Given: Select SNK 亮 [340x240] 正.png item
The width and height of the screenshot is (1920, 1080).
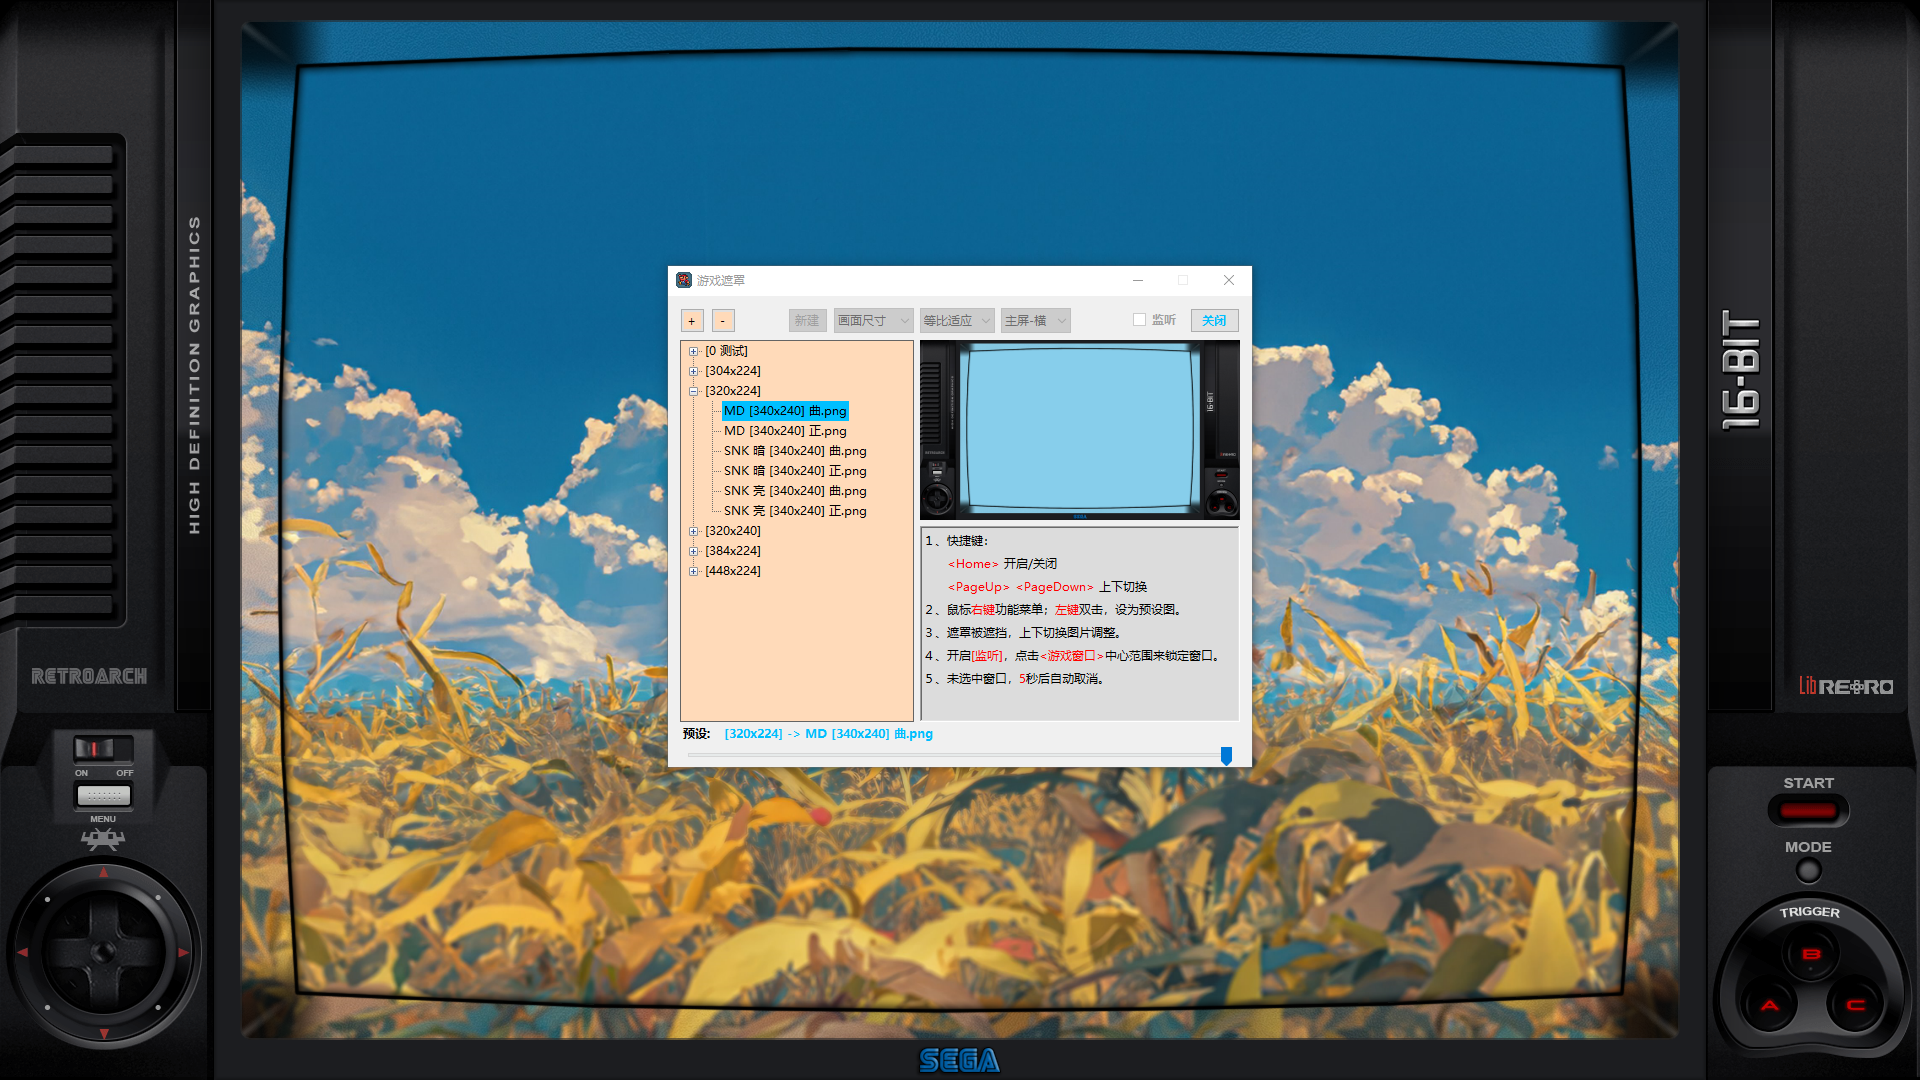Looking at the screenshot, I should (795, 511).
